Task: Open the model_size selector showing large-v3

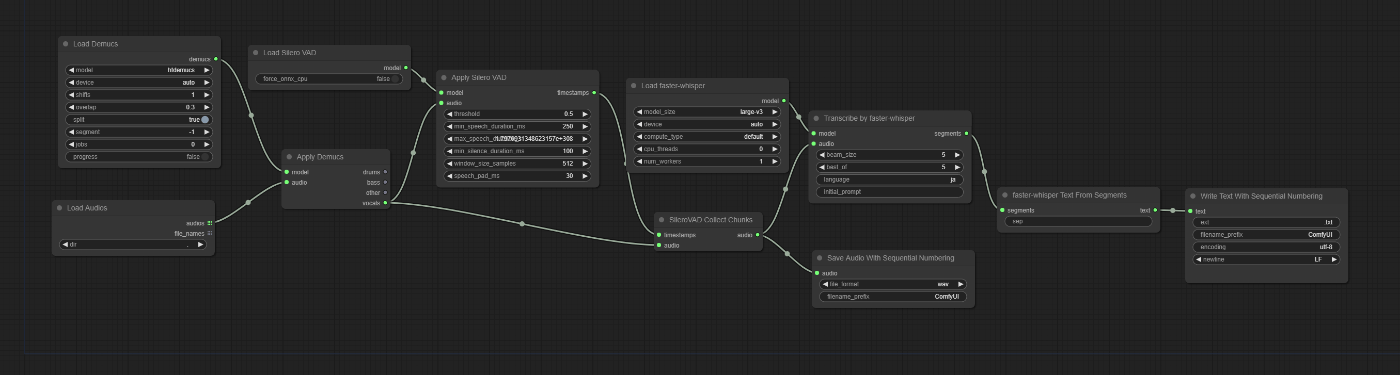Action: 707,112
